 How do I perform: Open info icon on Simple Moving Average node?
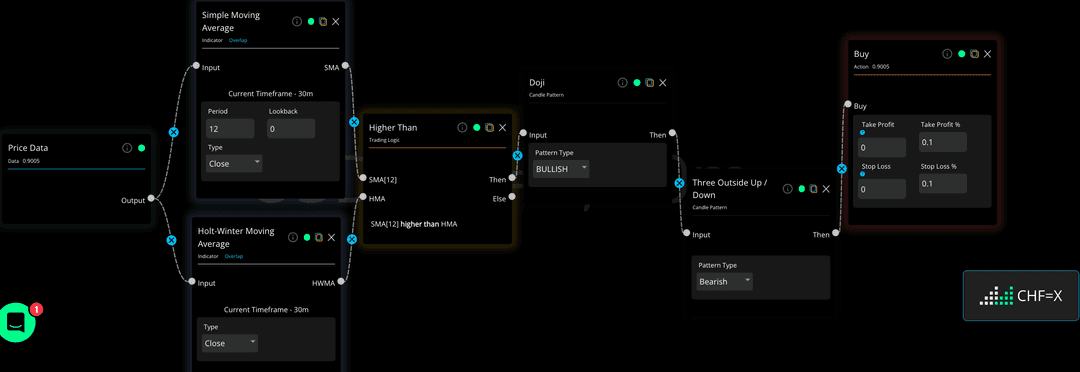pyautogui.click(x=298, y=21)
